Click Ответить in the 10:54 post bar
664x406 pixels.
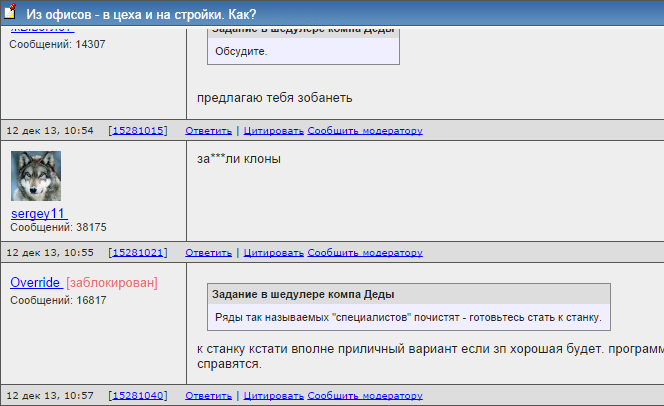click(x=208, y=130)
